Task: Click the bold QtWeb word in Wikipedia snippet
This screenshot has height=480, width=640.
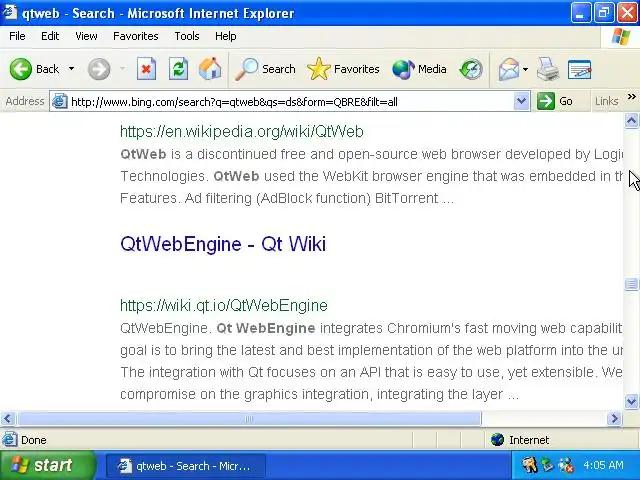Action: 143,154
